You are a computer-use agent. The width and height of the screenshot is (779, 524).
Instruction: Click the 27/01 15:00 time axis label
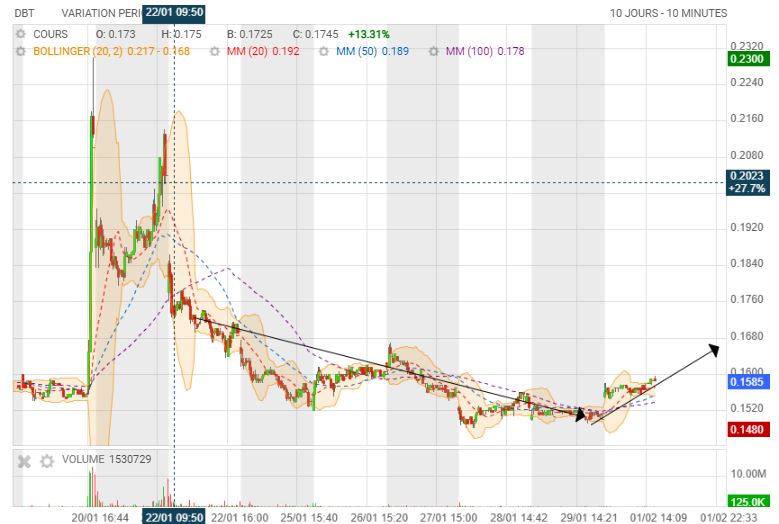pyautogui.click(x=449, y=518)
